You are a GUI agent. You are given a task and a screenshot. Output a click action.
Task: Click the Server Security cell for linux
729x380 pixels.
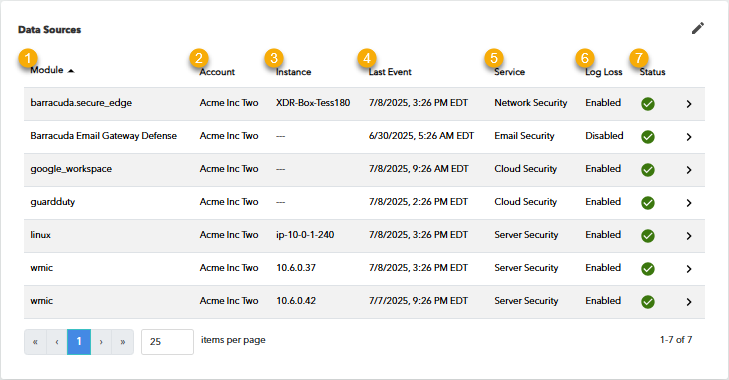click(526, 235)
